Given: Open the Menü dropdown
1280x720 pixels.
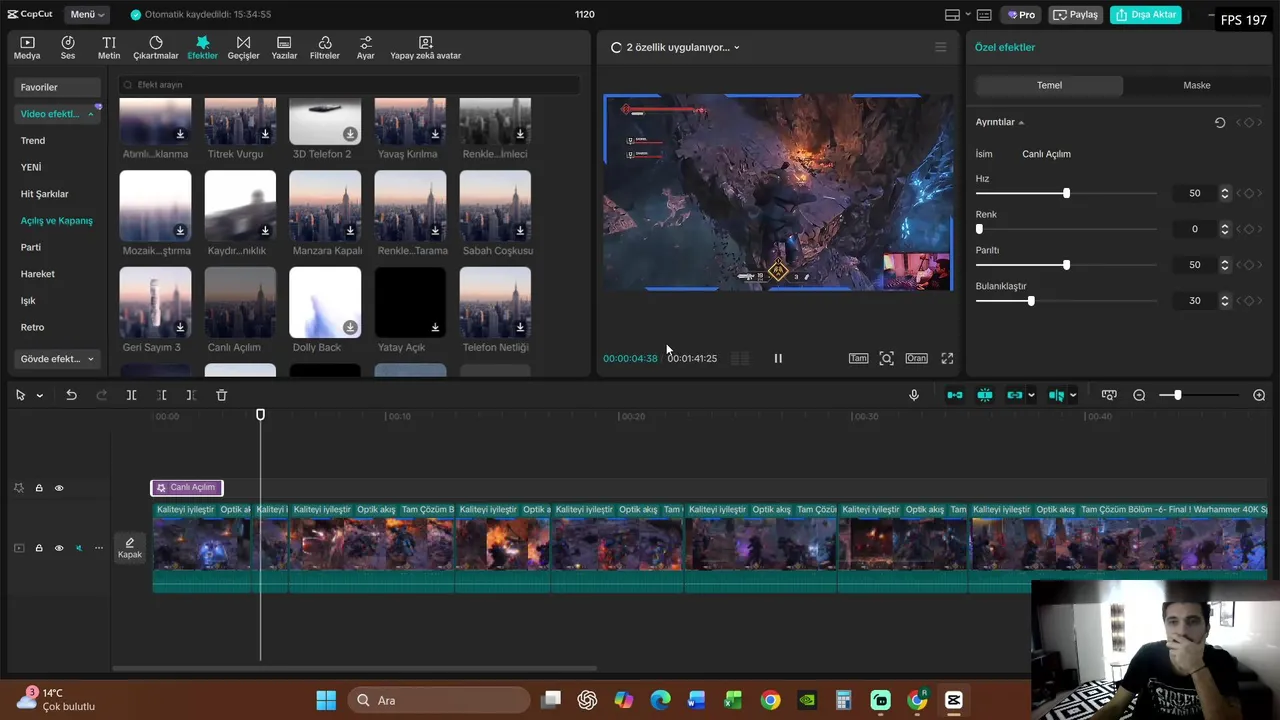Looking at the screenshot, I should click(87, 15).
